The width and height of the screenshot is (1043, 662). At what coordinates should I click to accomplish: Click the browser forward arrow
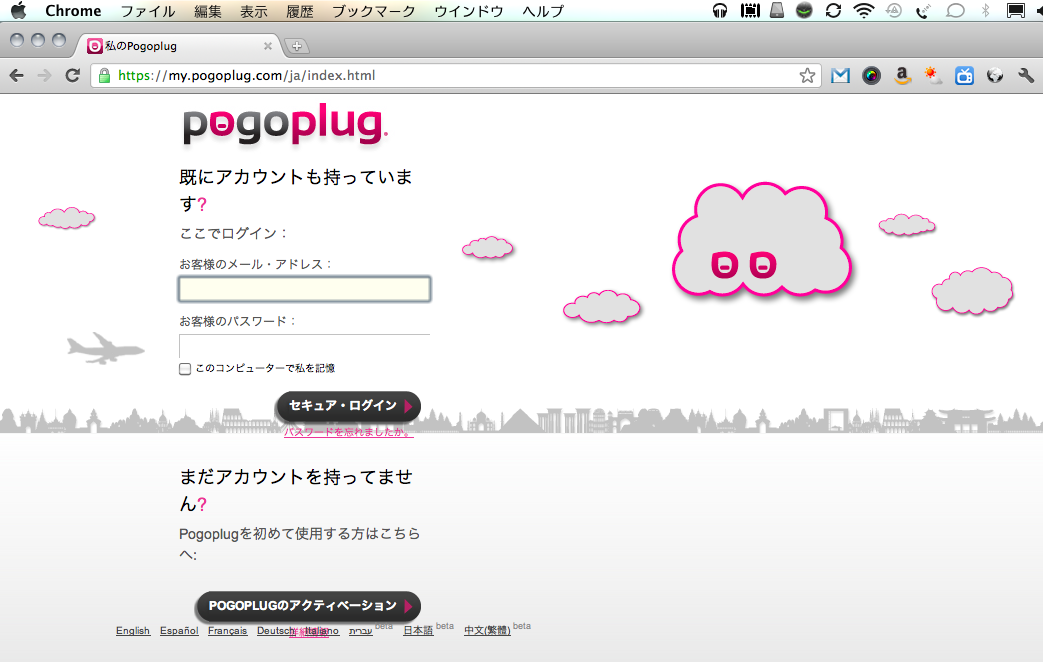(45, 76)
